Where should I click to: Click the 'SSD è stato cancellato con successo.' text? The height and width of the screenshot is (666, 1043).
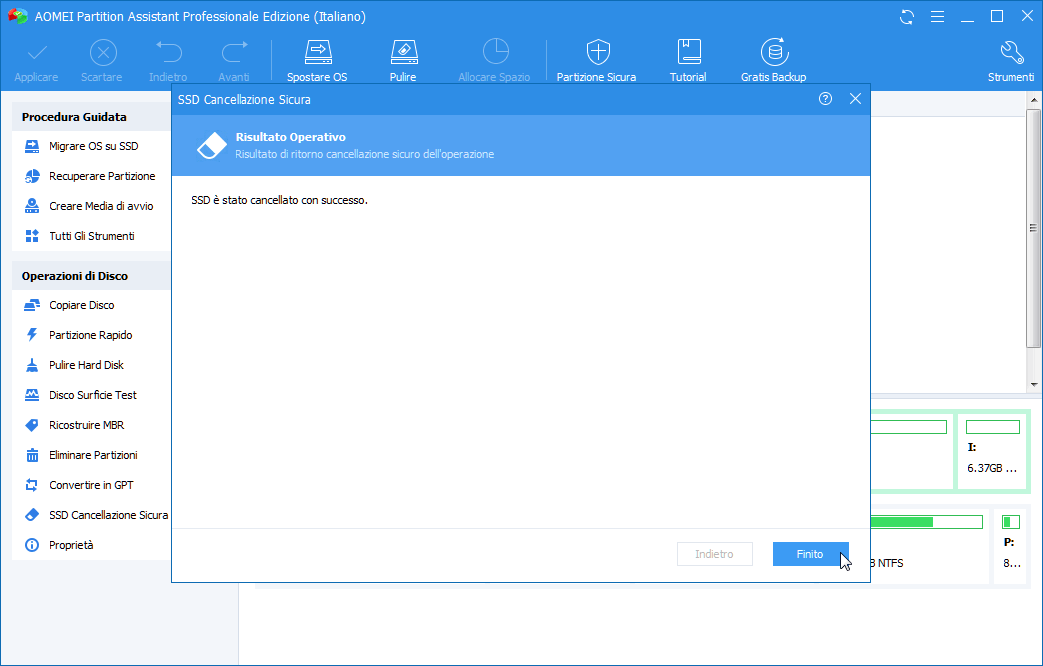click(279, 200)
